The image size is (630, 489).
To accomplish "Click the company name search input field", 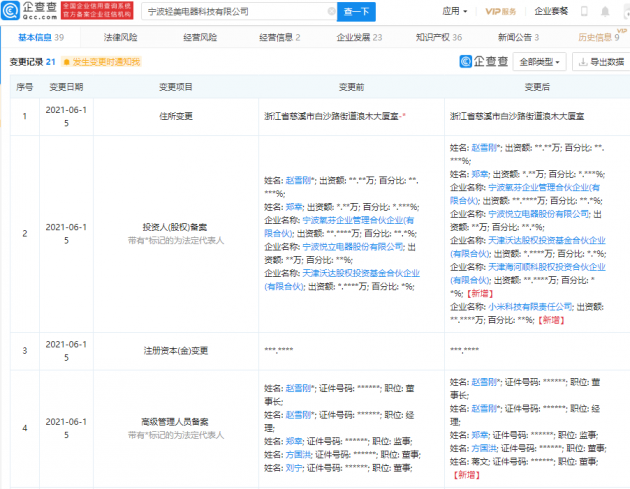I will click(237, 12).
